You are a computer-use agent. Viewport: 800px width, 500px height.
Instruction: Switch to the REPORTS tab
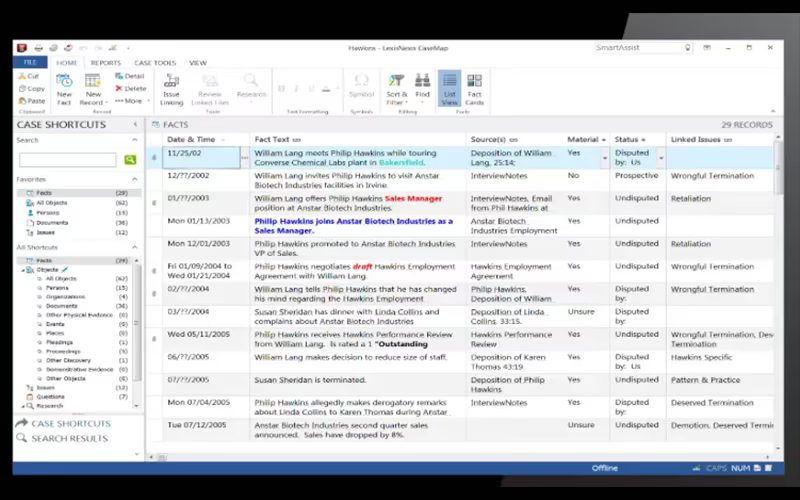[106, 63]
